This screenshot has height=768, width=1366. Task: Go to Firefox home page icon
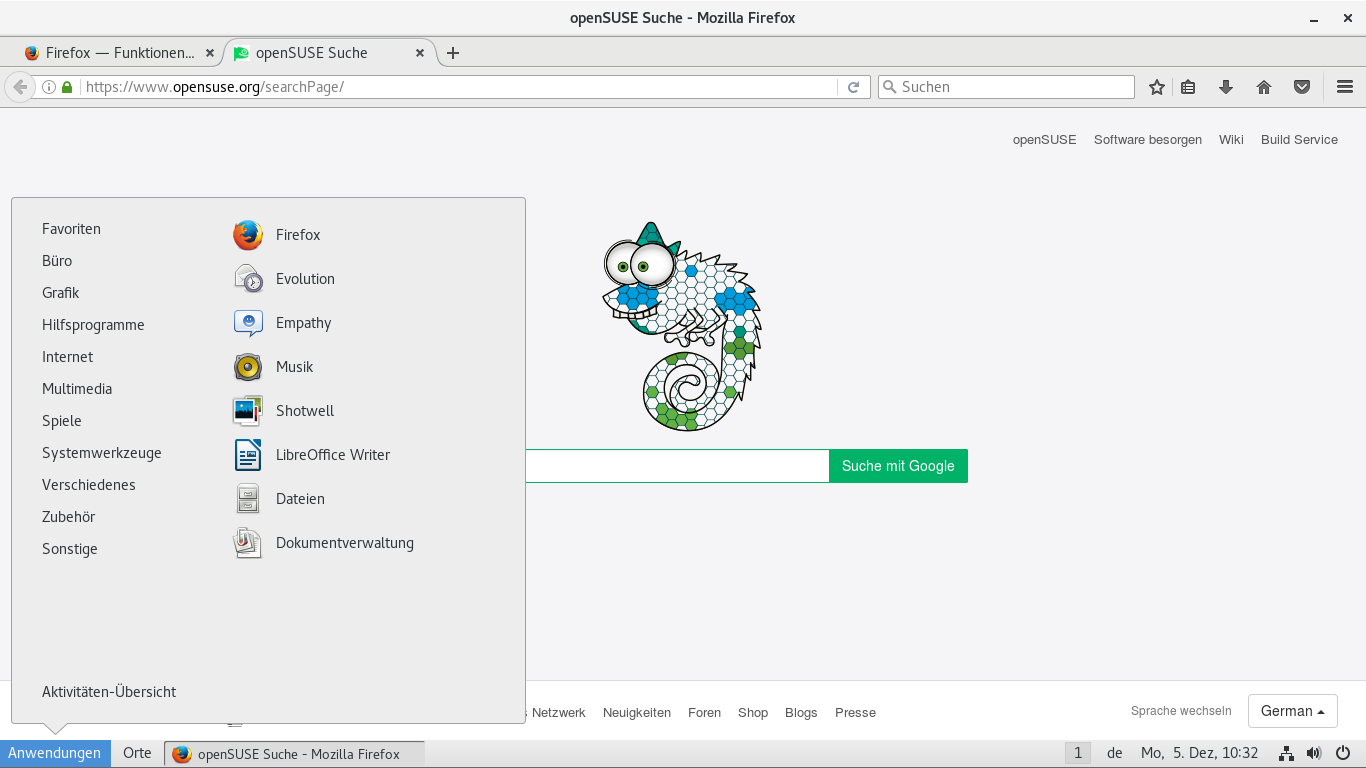pos(1264,87)
